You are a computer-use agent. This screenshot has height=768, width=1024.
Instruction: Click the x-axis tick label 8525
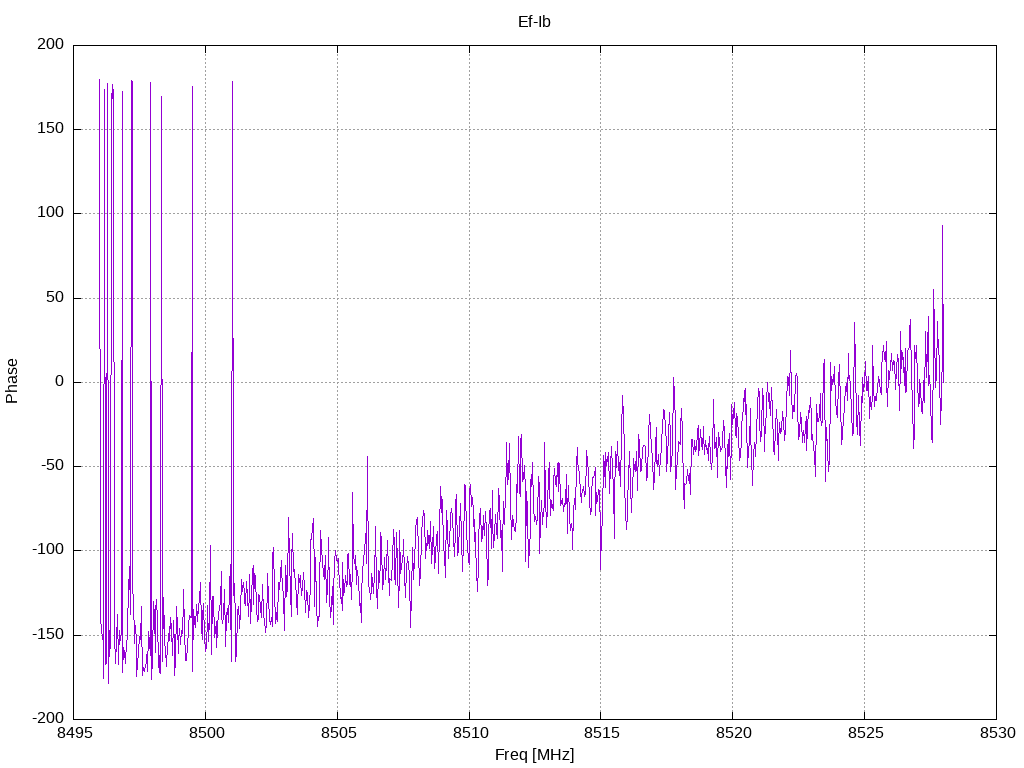[865, 734]
